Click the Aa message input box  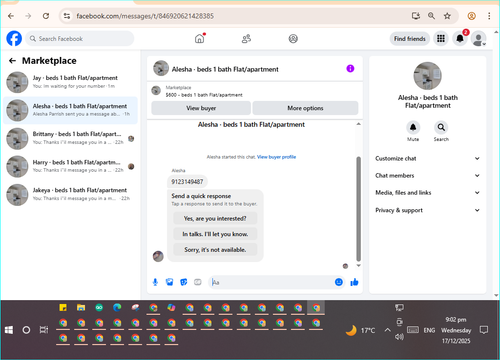tap(272, 282)
